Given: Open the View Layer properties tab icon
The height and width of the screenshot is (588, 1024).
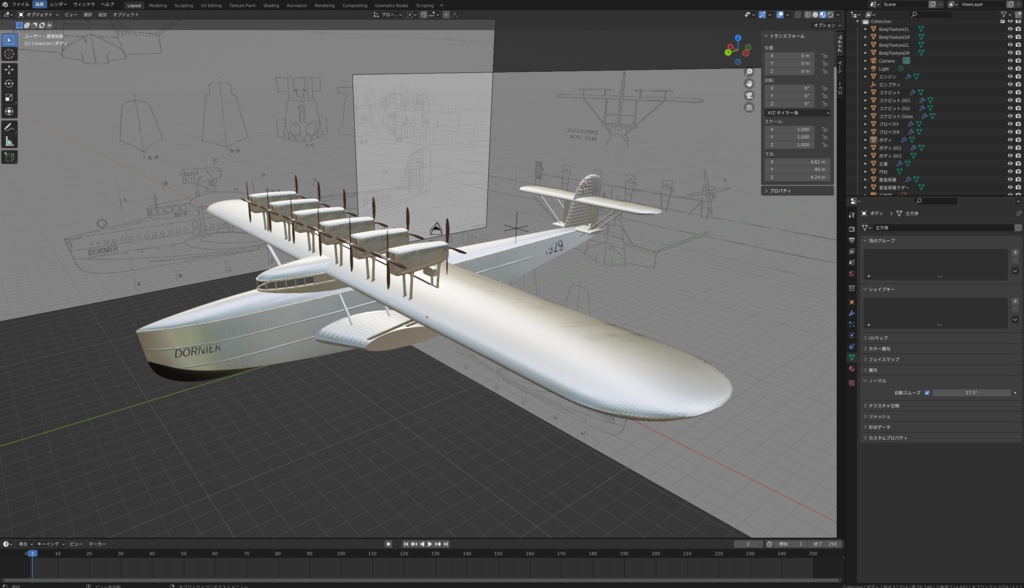Looking at the screenshot, I should (852, 251).
